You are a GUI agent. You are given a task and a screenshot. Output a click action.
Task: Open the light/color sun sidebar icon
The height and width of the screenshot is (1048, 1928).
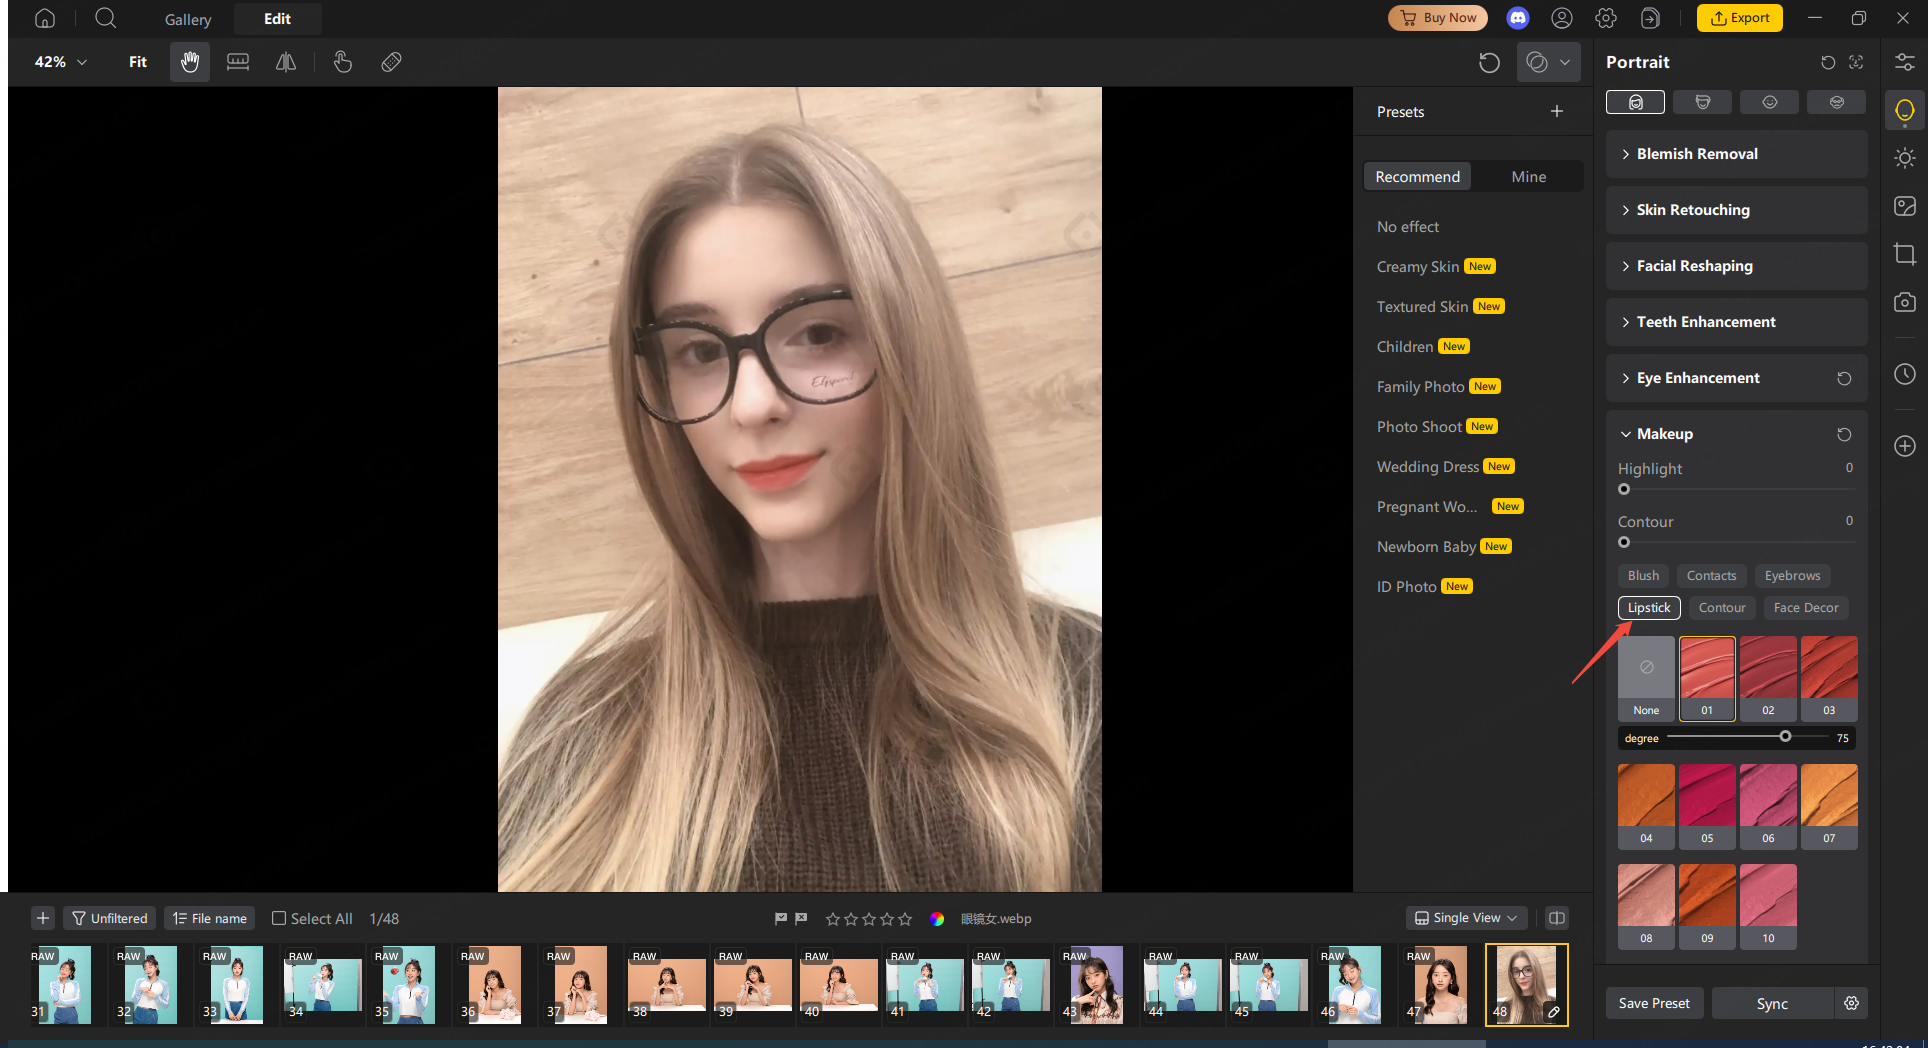[x=1905, y=158]
